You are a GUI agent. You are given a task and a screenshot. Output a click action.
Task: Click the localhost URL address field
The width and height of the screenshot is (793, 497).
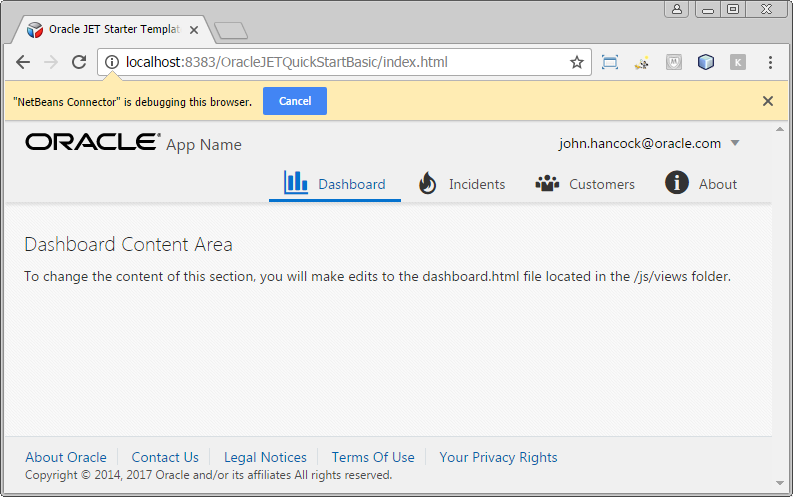(344, 62)
